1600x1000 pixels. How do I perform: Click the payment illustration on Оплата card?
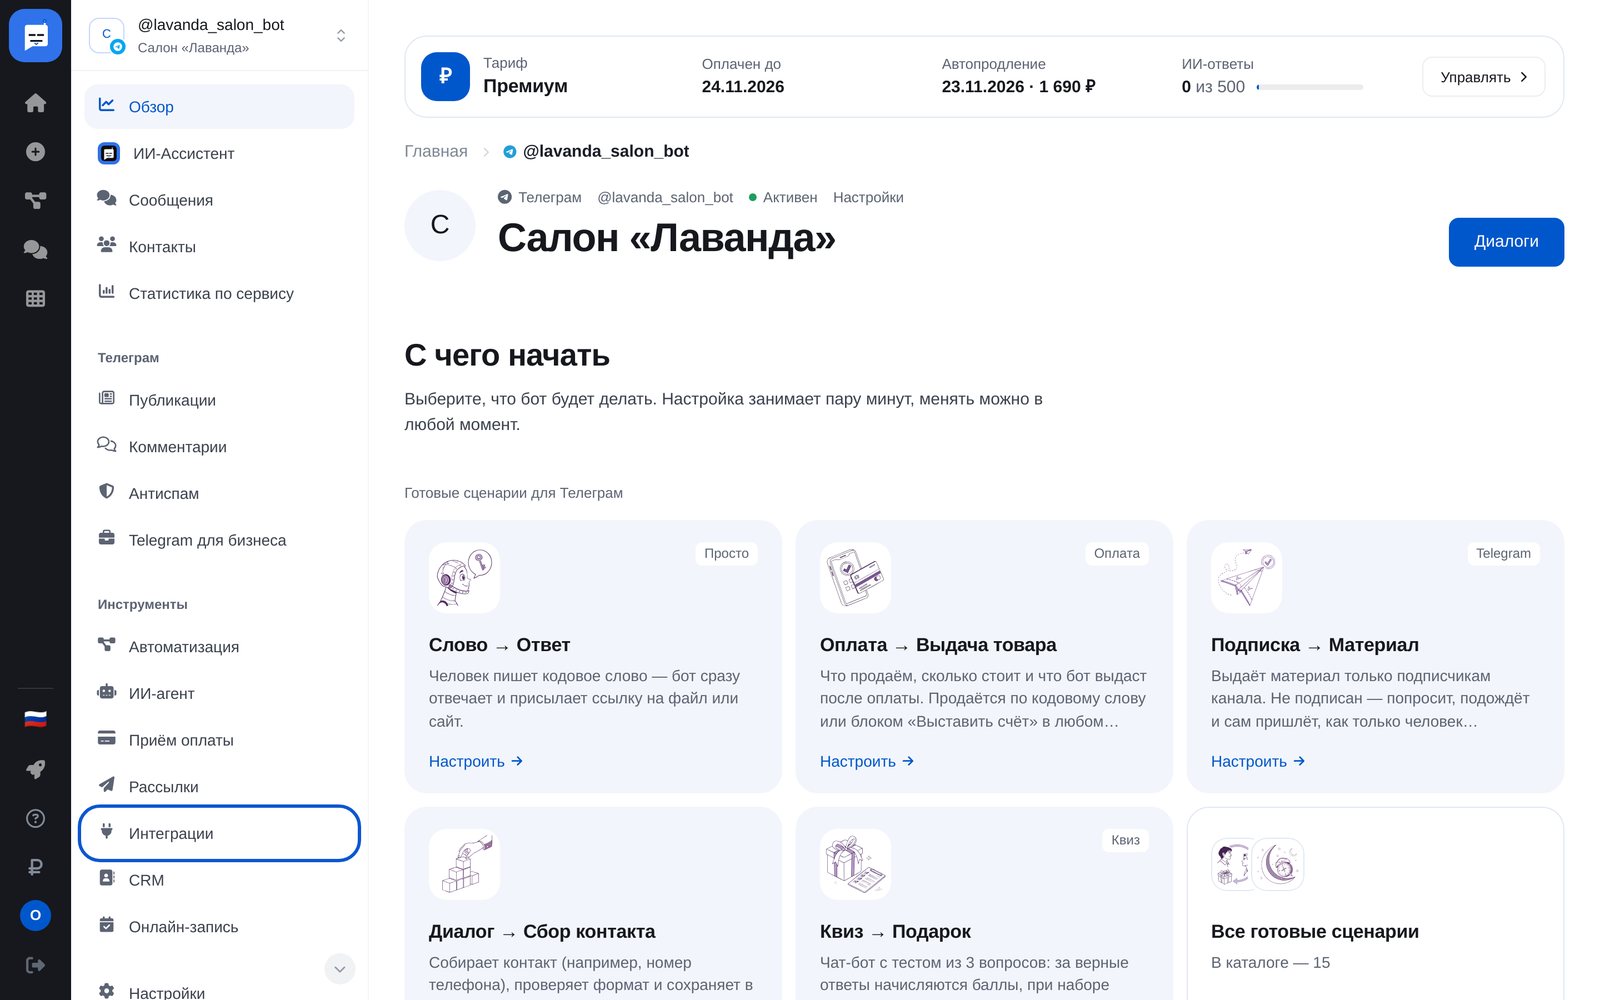click(x=855, y=578)
